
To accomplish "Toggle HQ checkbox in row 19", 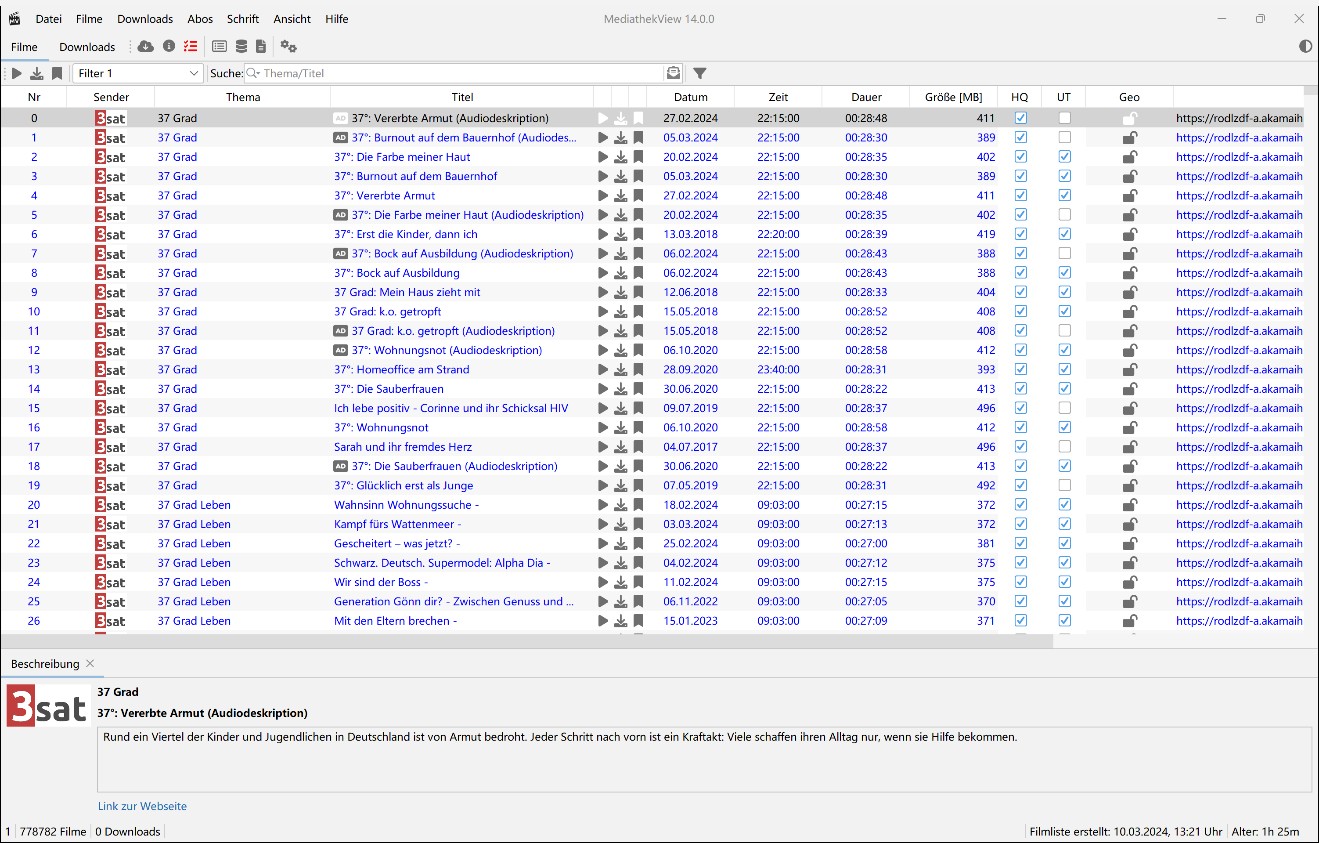I will [x=1021, y=485].
